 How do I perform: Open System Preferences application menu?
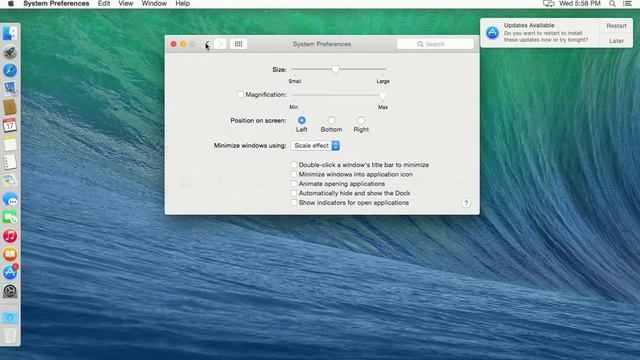[56, 4]
